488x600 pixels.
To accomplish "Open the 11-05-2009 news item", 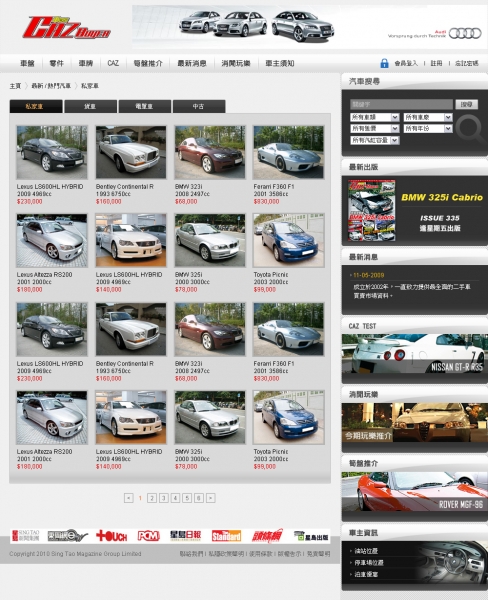I will click(x=368, y=275).
